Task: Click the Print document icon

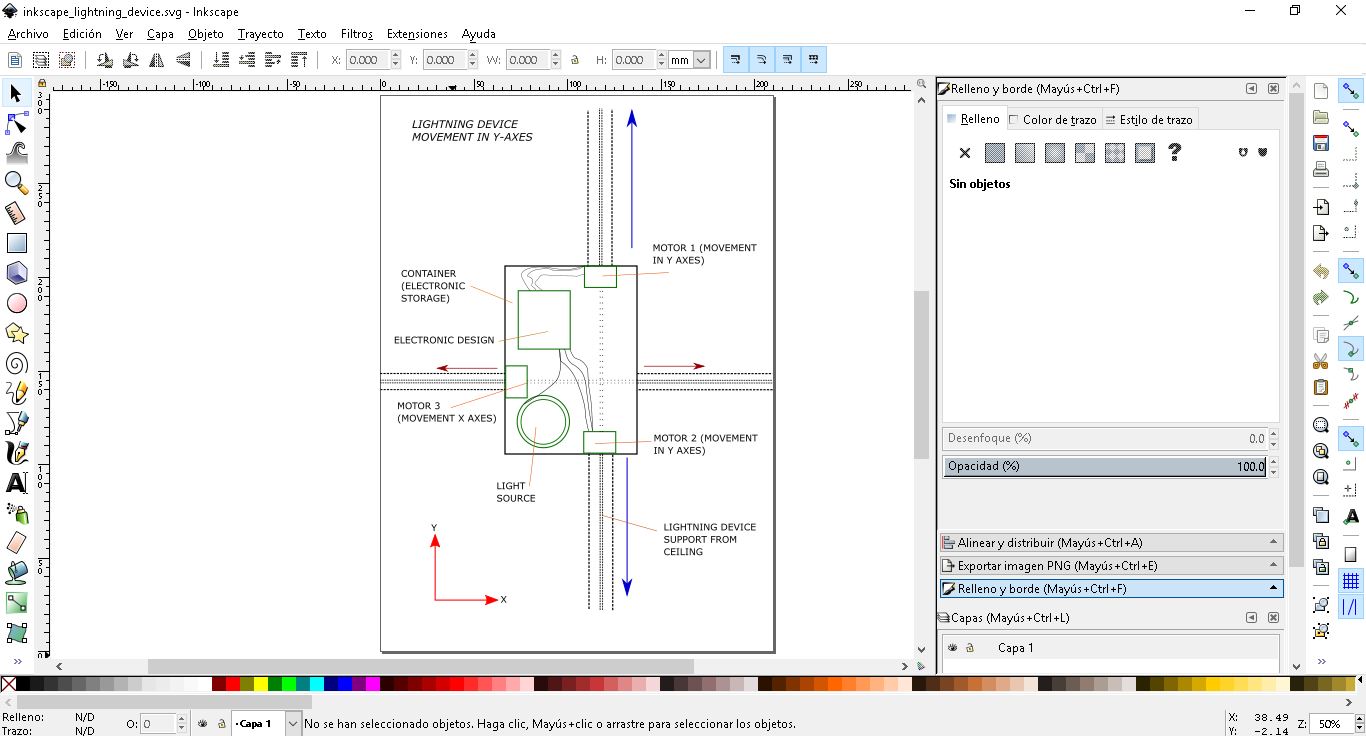Action: 1321,169
